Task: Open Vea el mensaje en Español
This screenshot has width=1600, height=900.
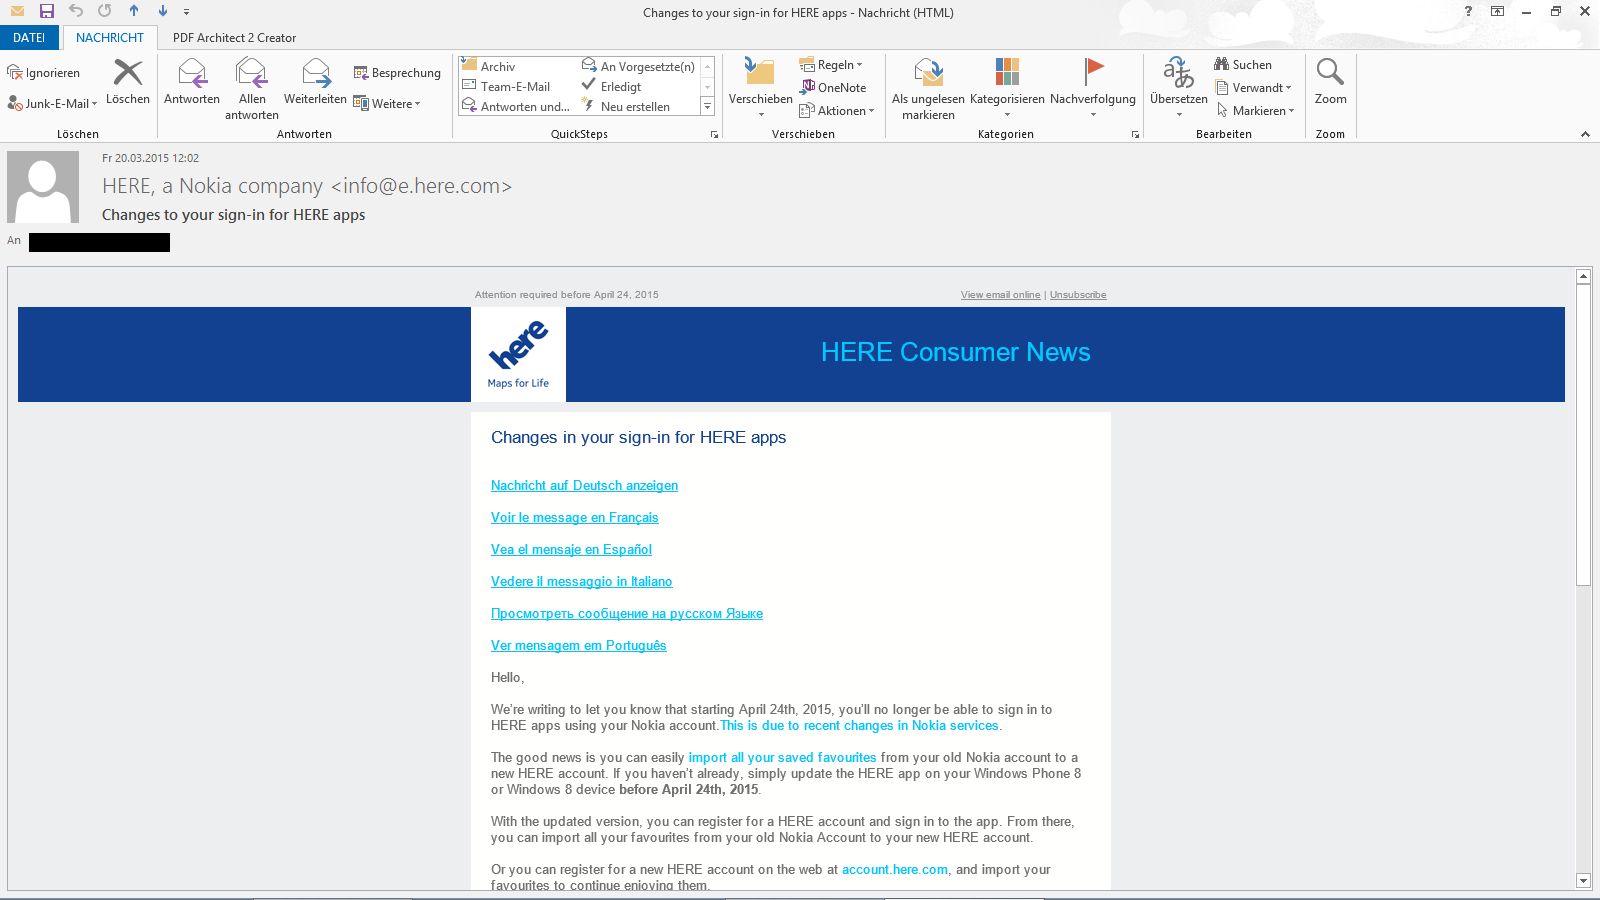Action: click(x=571, y=549)
